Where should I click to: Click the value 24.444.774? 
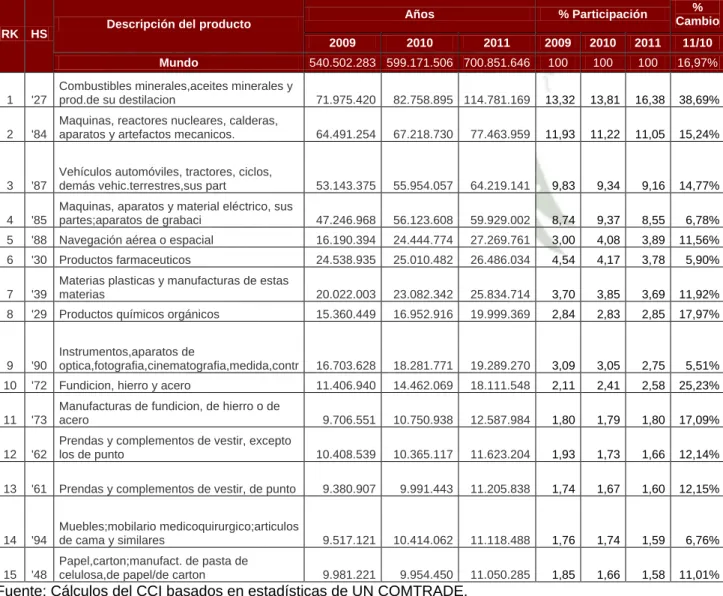[423, 240]
